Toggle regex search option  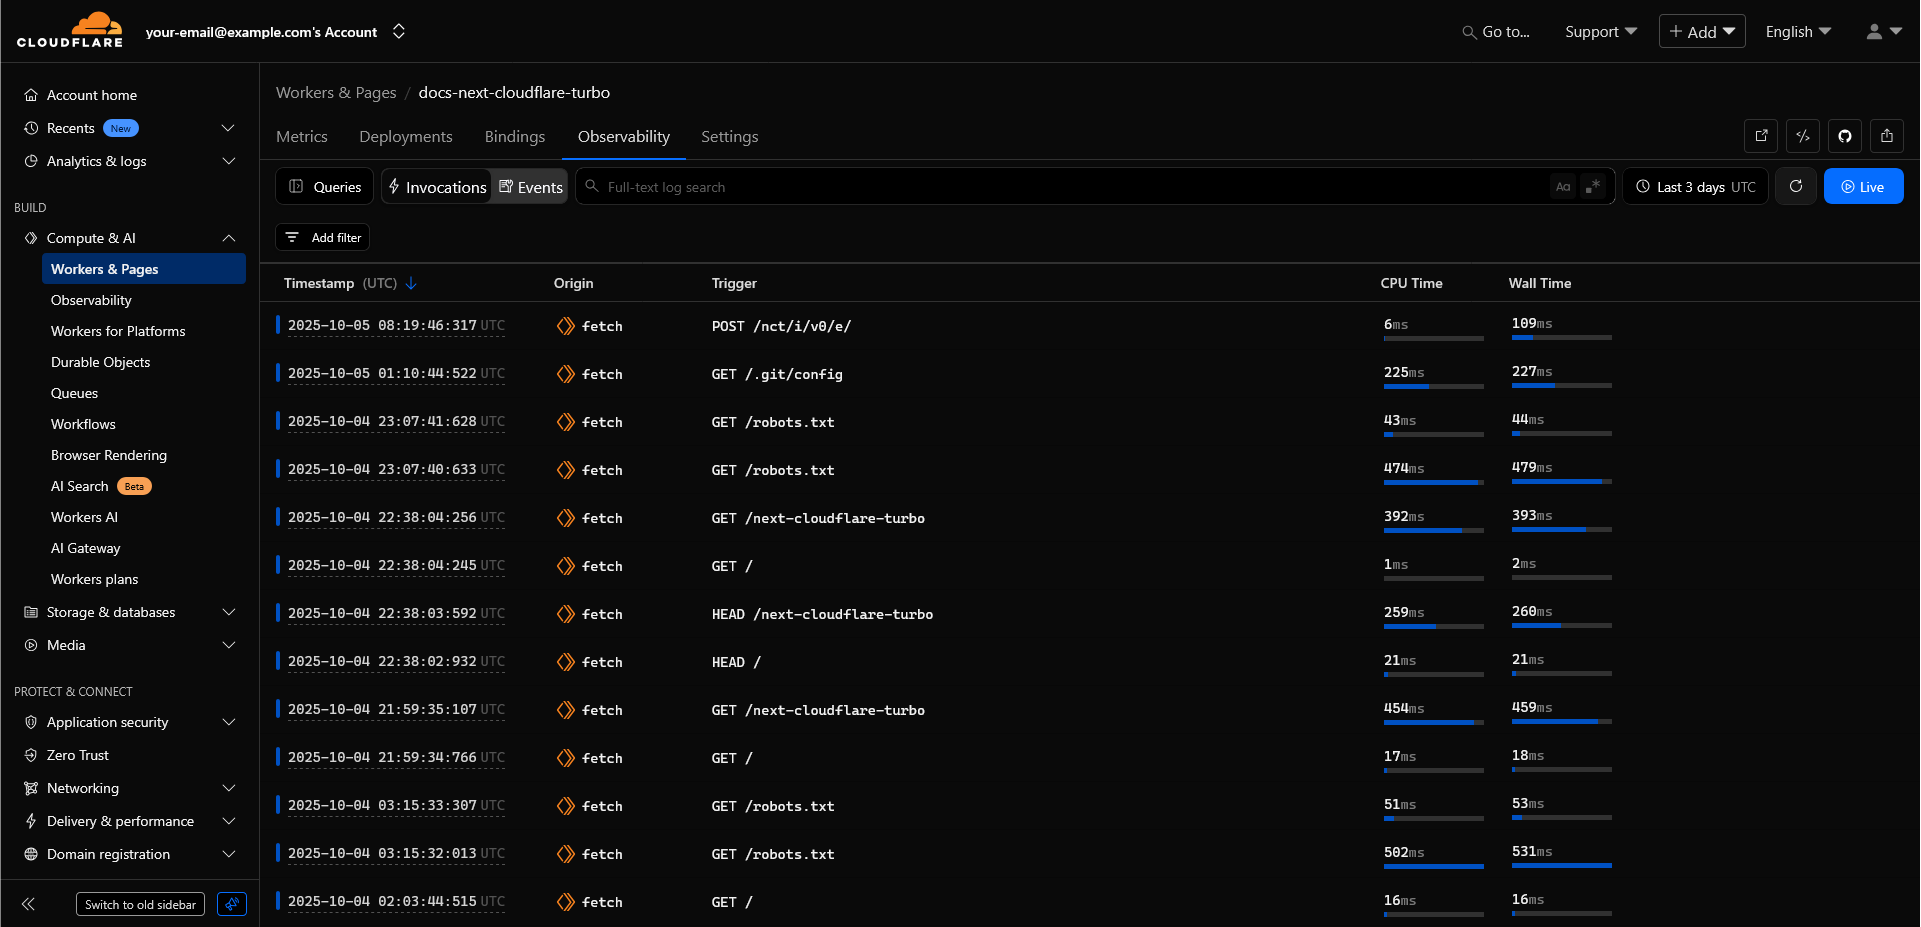(1593, 187)
